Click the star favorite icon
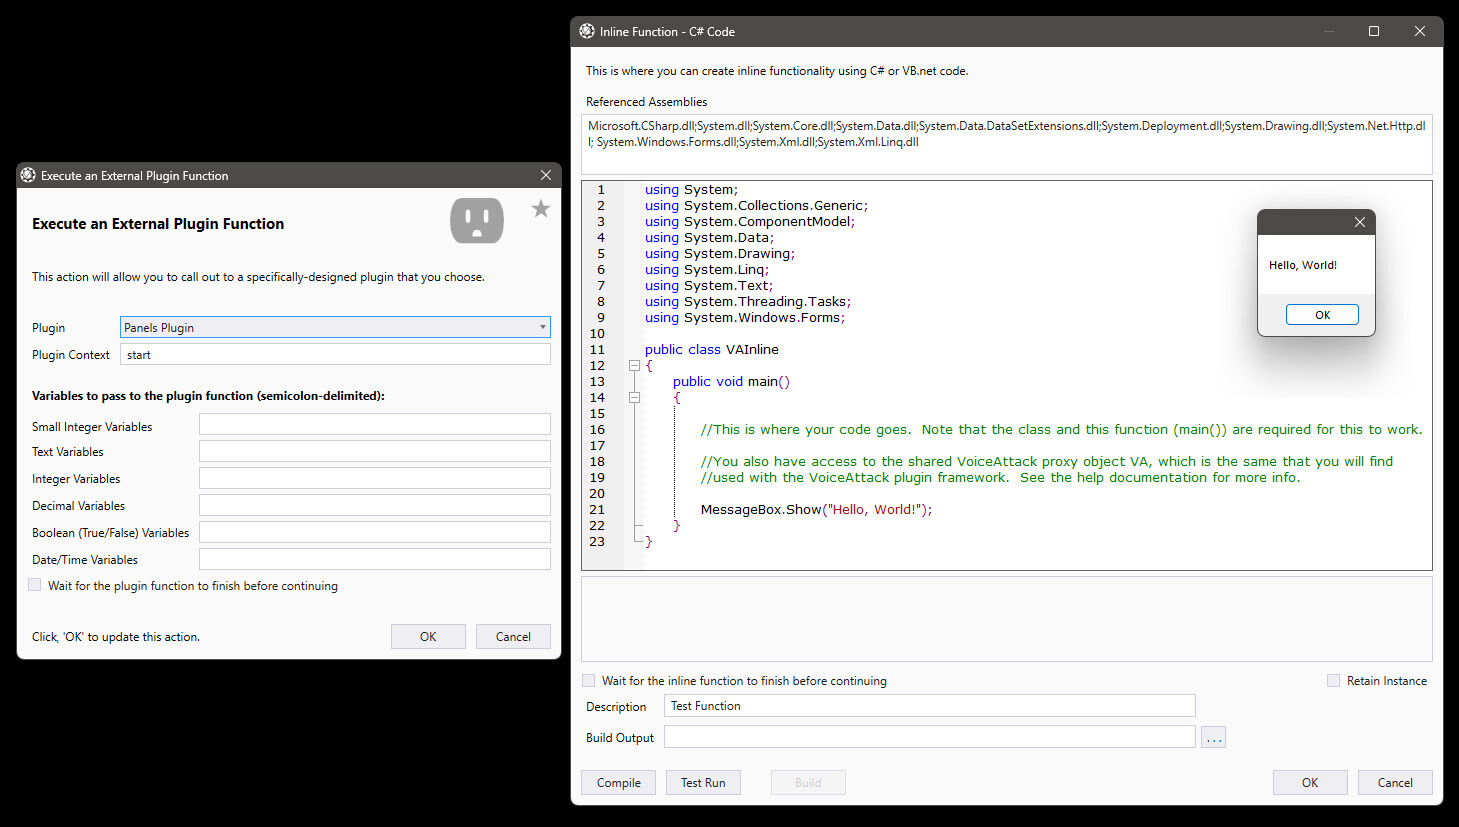The width and height of the screenshot is (1459, 827). (x=540, y=209)
